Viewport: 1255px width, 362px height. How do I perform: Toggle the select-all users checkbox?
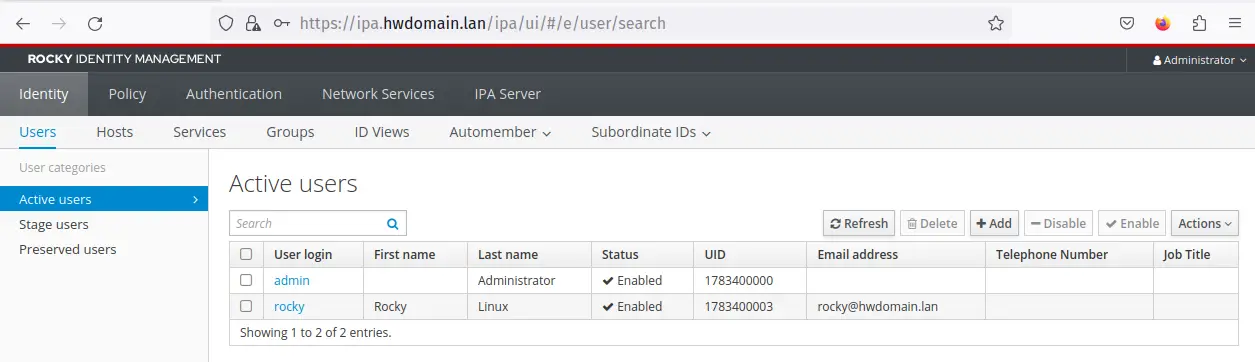[x=246, y=254]
